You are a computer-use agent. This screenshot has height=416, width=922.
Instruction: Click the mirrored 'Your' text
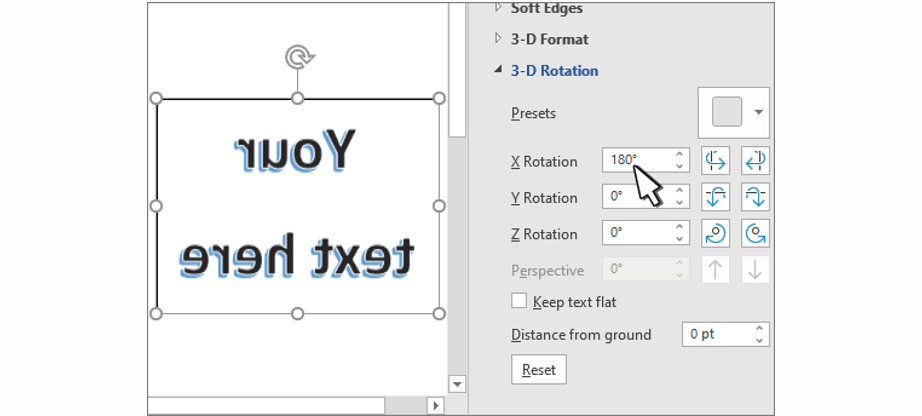(x=295, y=150)
